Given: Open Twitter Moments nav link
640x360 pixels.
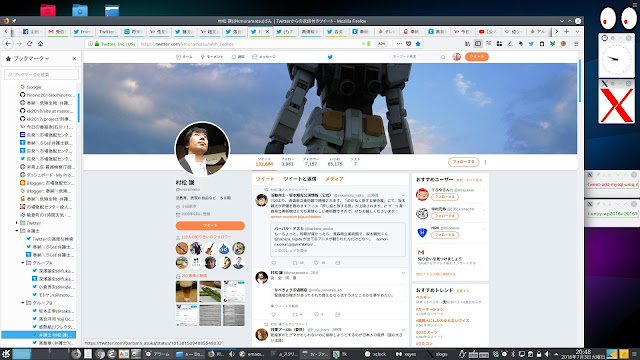Looking at the screenshot, I should [x=212, y=57].
